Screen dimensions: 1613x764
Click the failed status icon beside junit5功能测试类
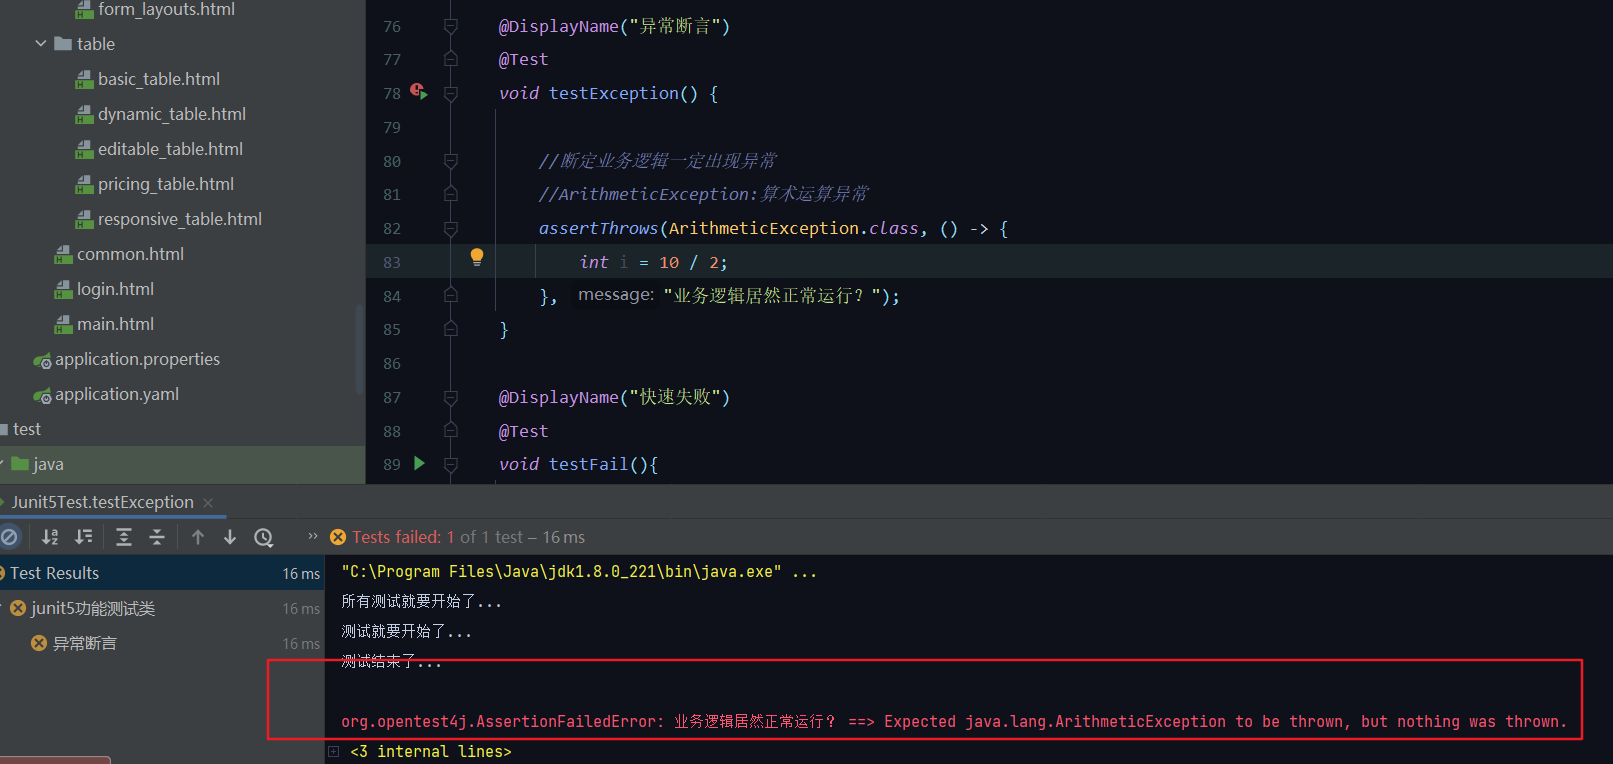pyautogui.click(x=18, y=608)
